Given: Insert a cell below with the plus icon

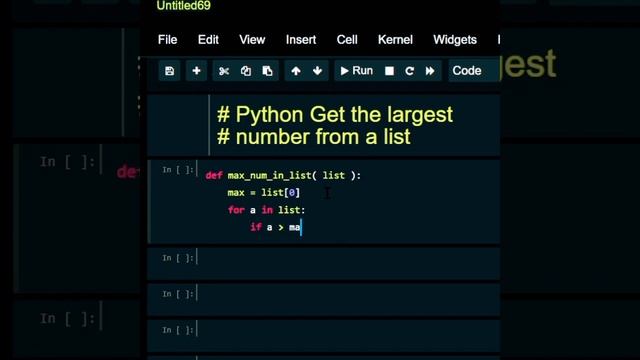Looking at the screenshot, I should click(x=196, y=71).
